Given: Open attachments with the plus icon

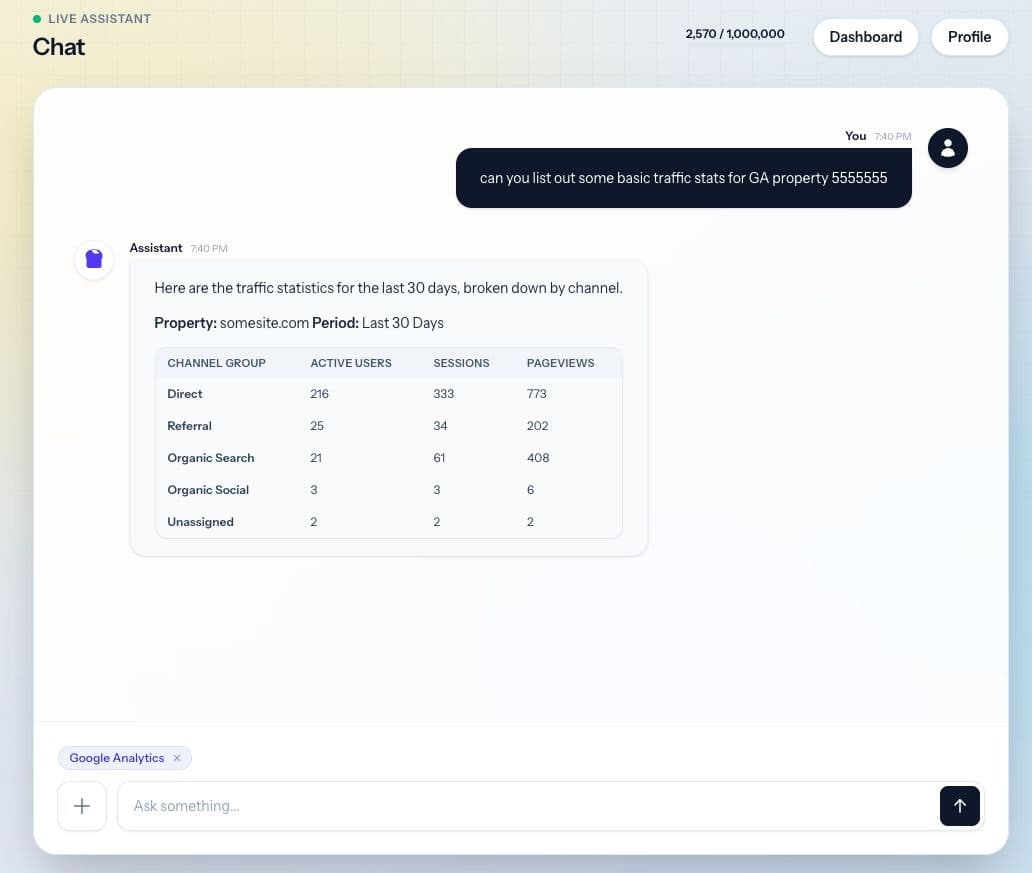Looking at the screenshot, I should (x=81, y=806).
